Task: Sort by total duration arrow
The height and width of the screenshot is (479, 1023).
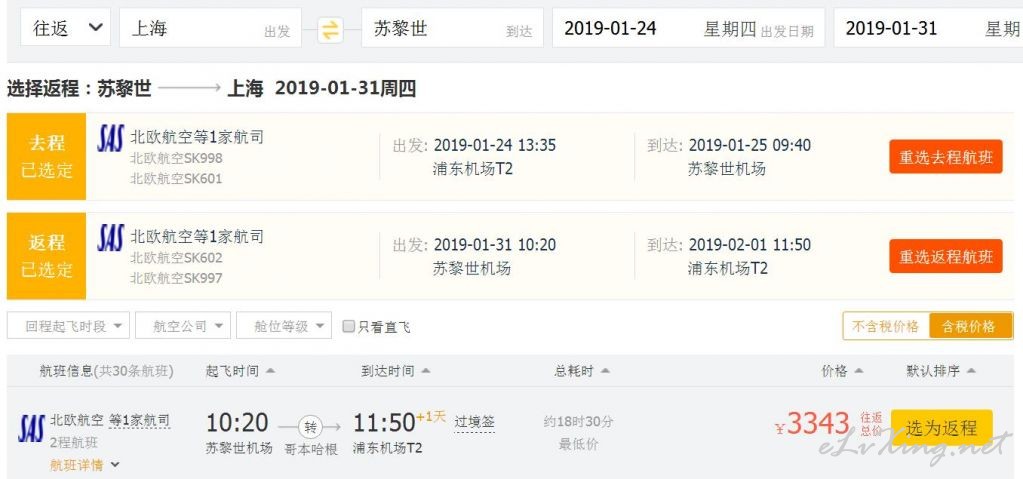Action: [605, 371]
